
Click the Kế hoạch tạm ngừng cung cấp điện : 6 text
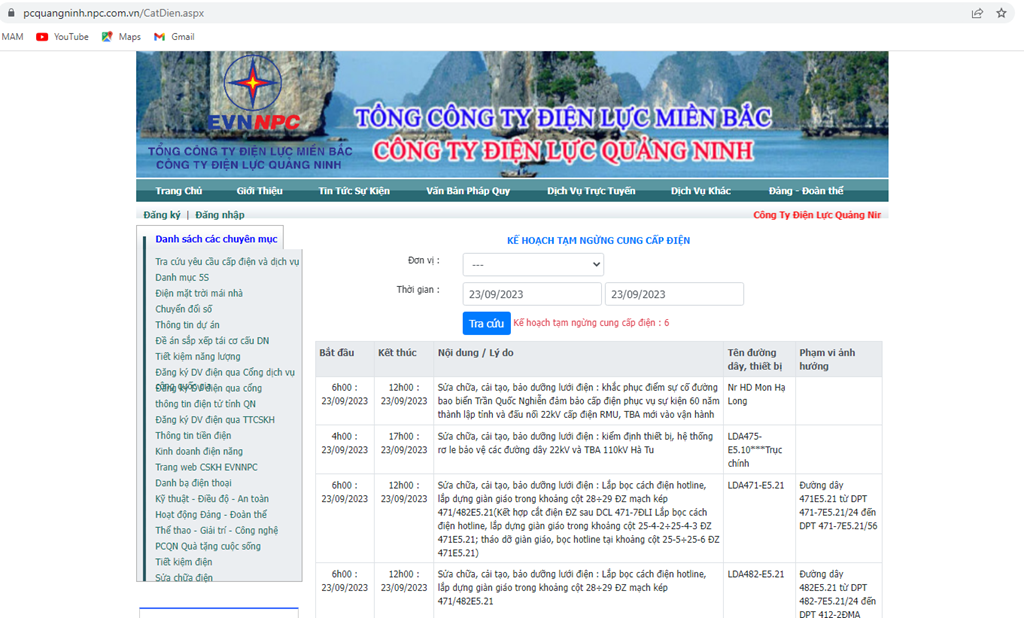591,323
